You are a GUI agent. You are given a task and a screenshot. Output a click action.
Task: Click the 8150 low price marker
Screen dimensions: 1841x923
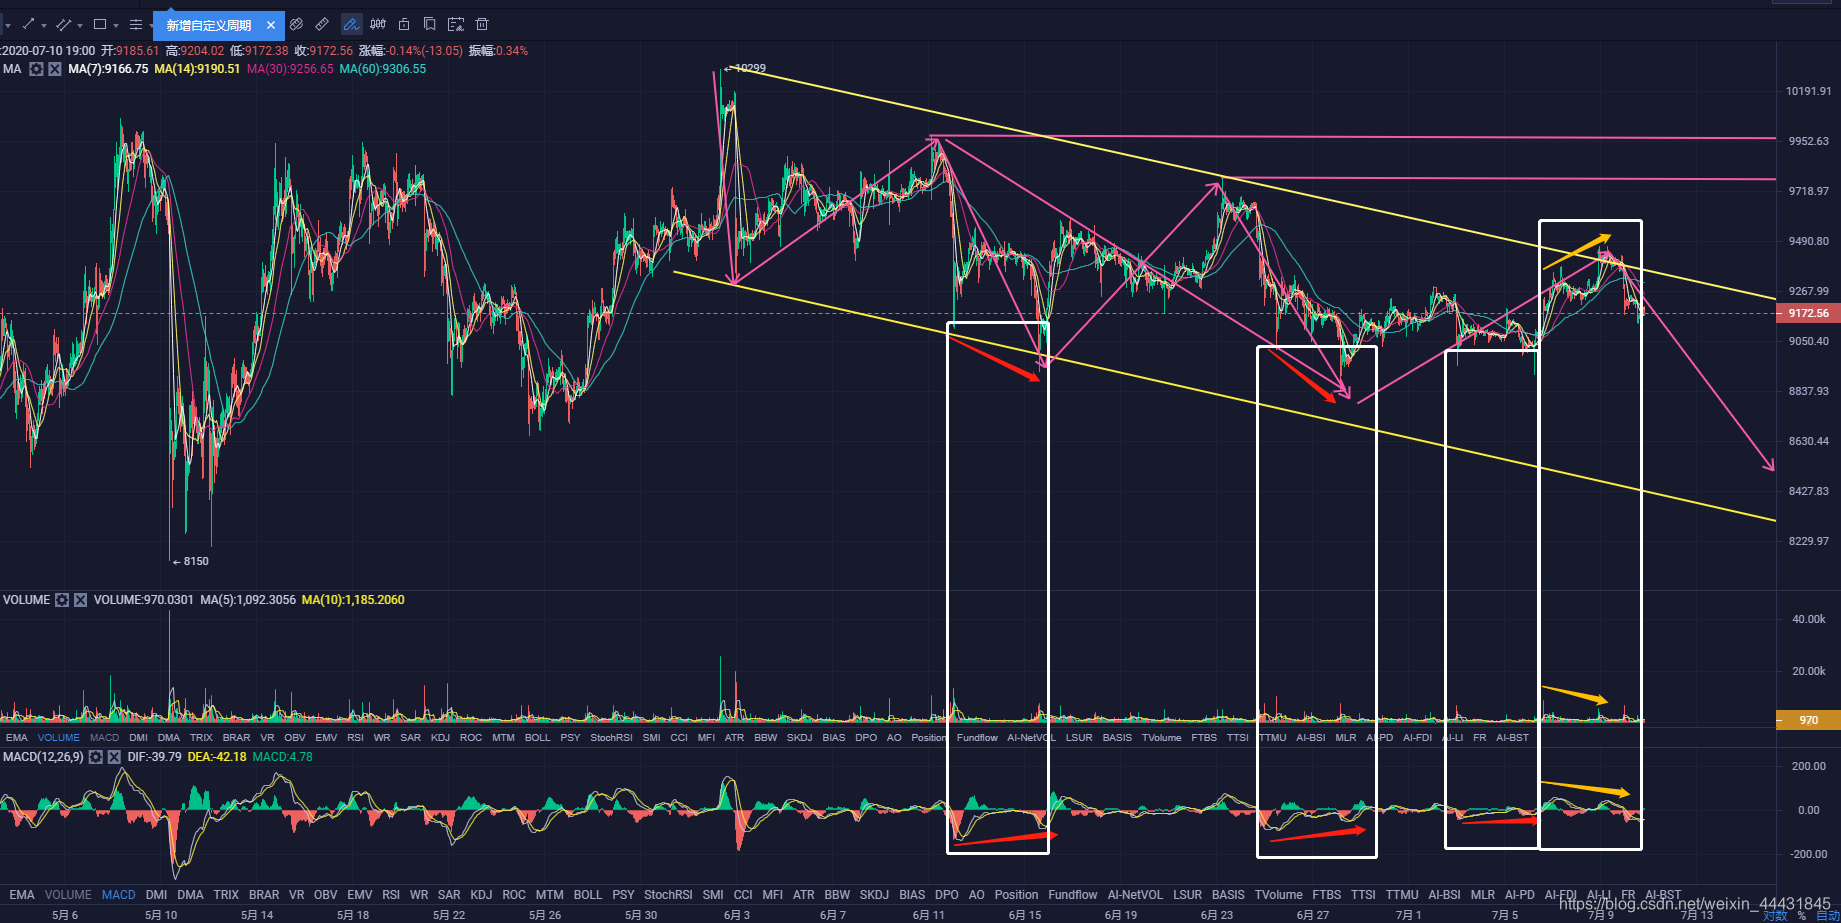[x=191, y=561]
